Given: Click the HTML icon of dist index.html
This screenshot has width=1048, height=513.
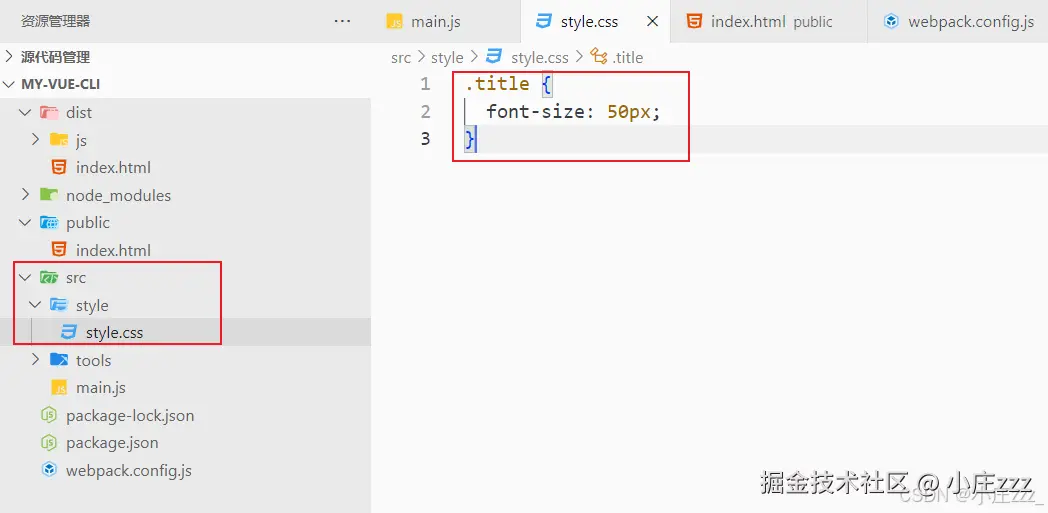Looking at the screenshot, I should [x=59, y=167].
